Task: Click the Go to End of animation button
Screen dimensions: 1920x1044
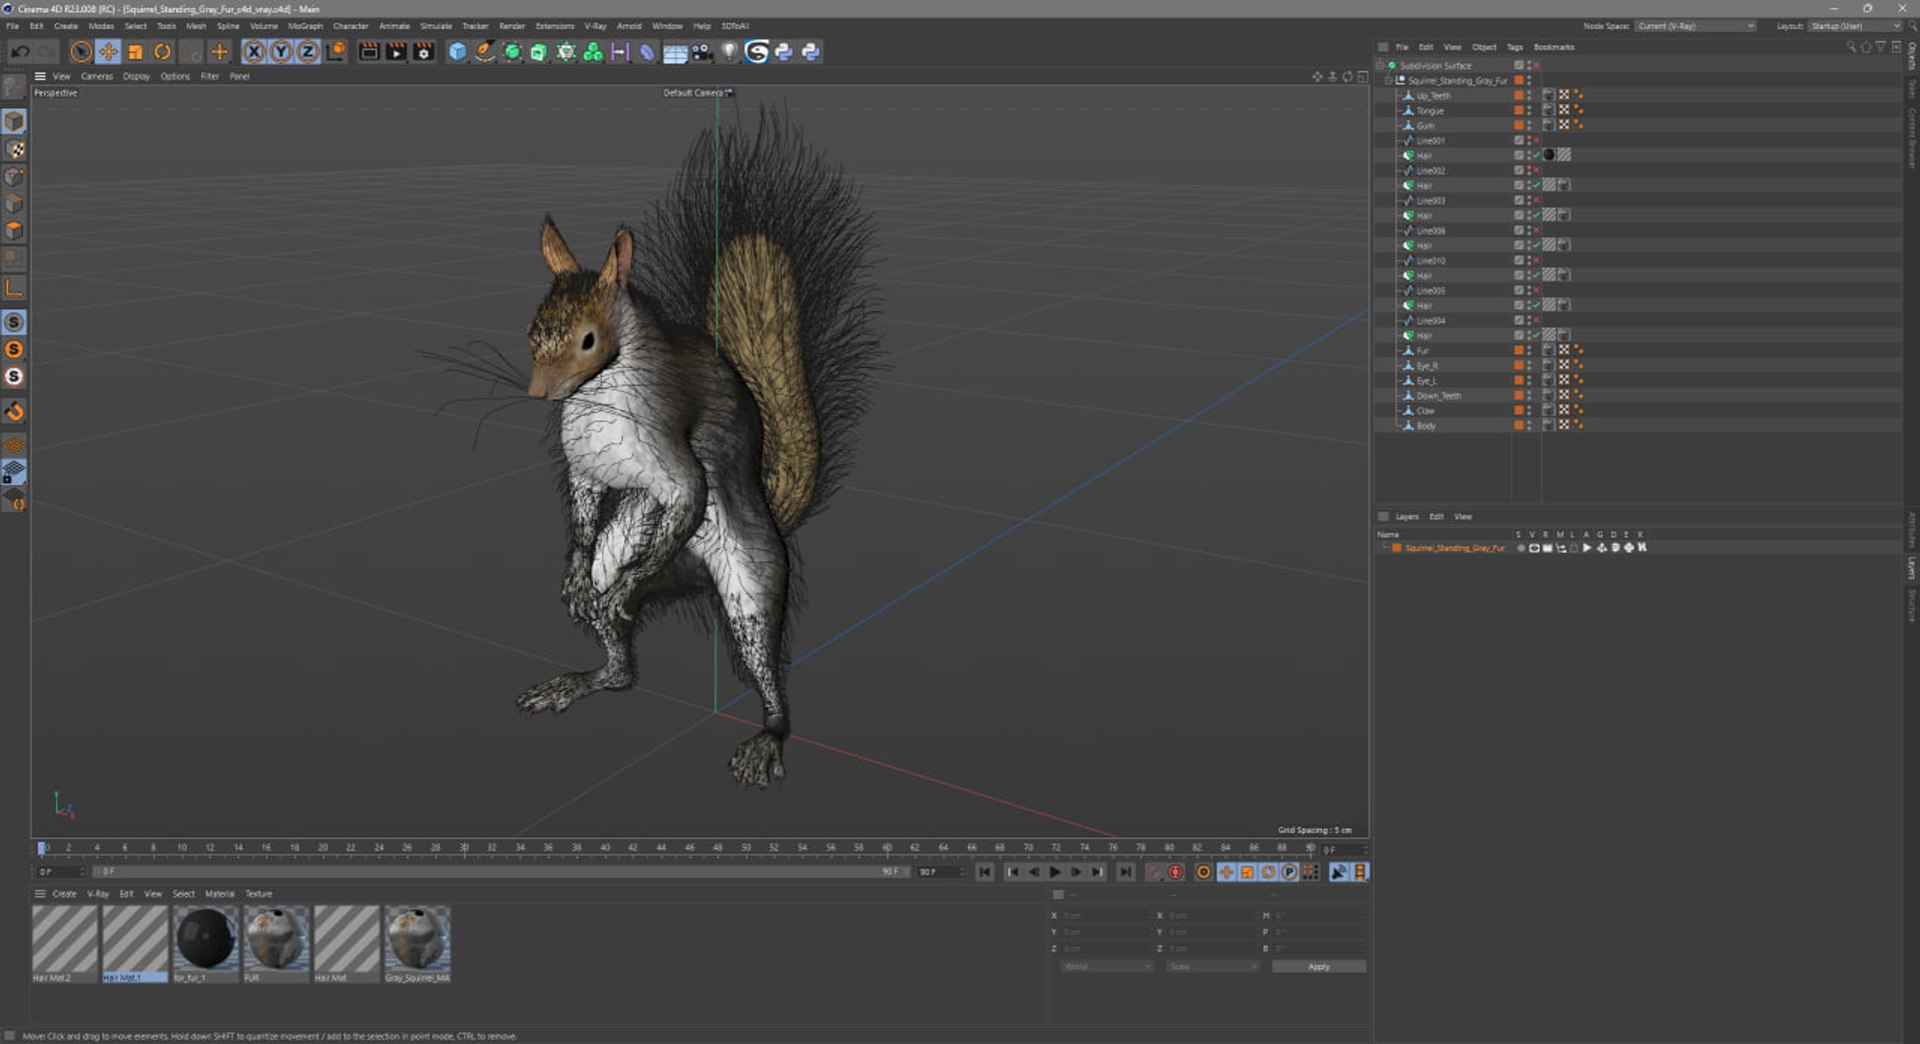Action: (x=1125, y=873)
